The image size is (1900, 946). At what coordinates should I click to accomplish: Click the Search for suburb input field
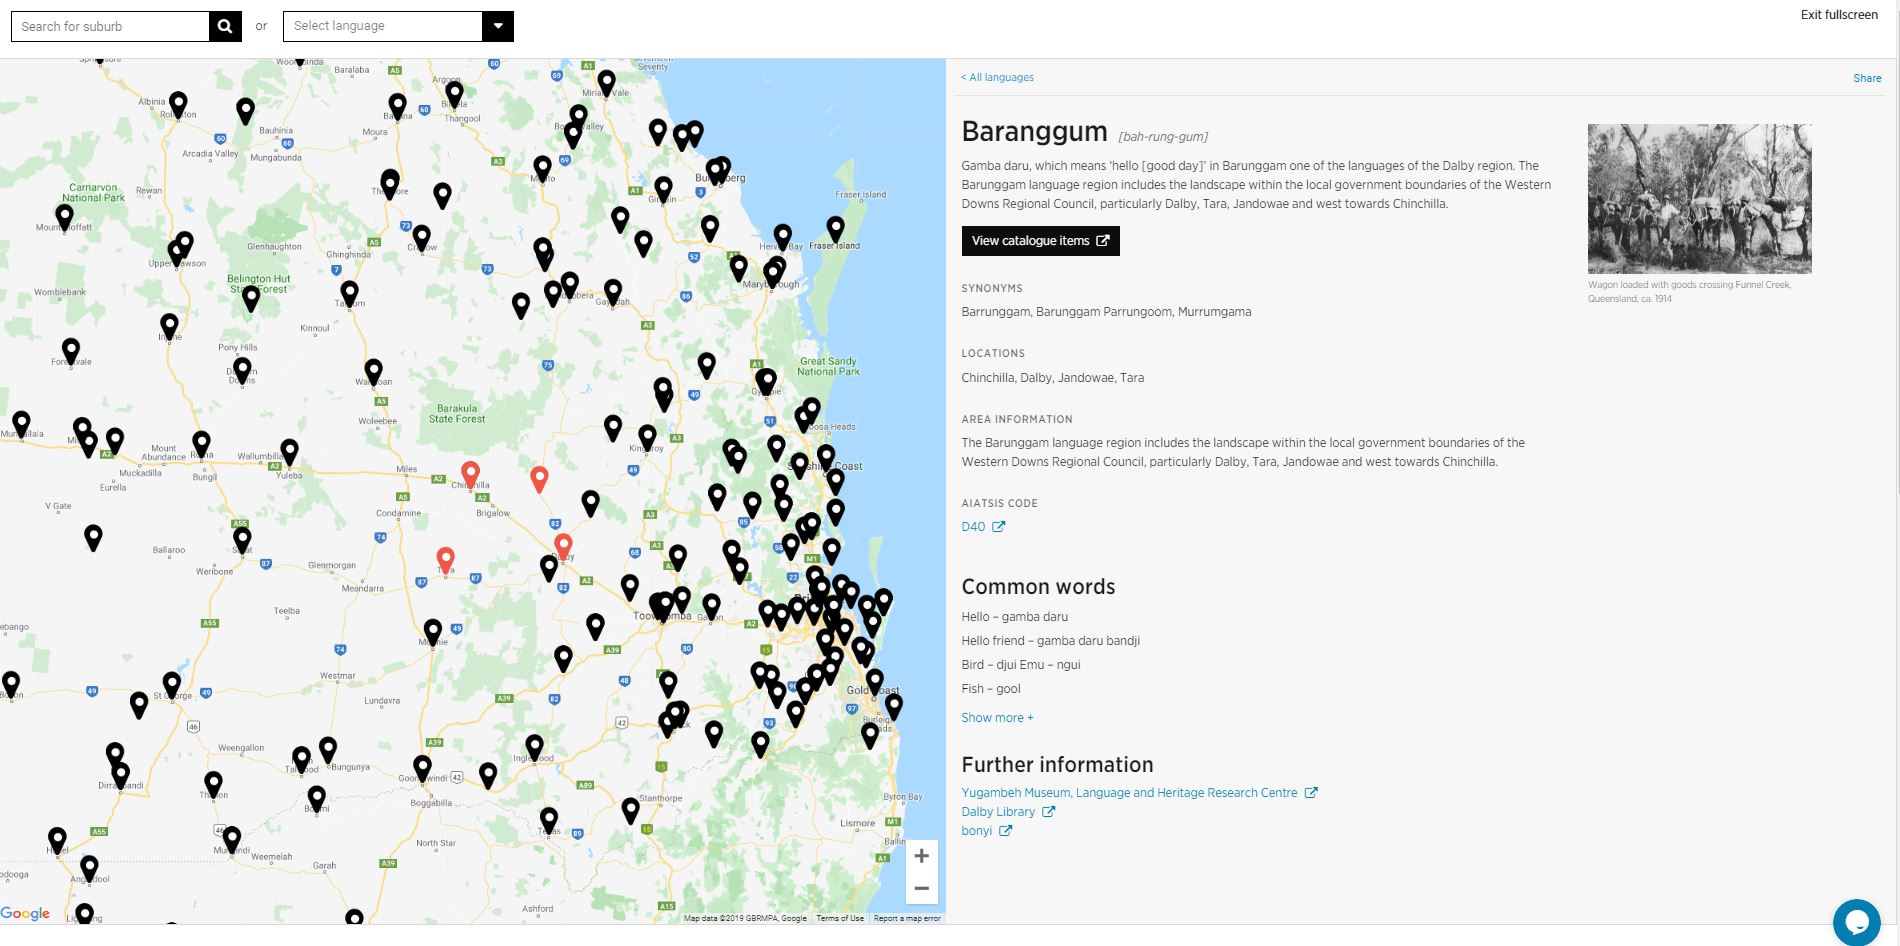click(x=110, y=25)
